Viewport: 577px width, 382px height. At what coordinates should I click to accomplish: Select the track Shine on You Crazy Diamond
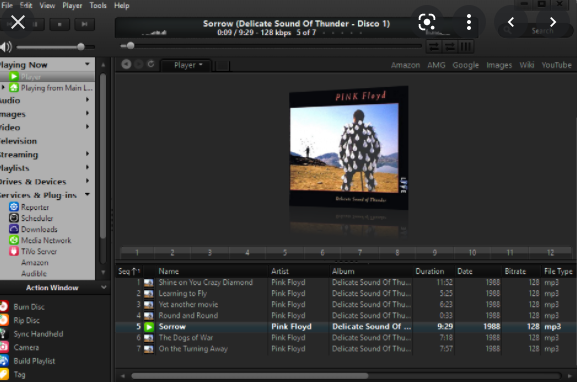tap(206, 282)
